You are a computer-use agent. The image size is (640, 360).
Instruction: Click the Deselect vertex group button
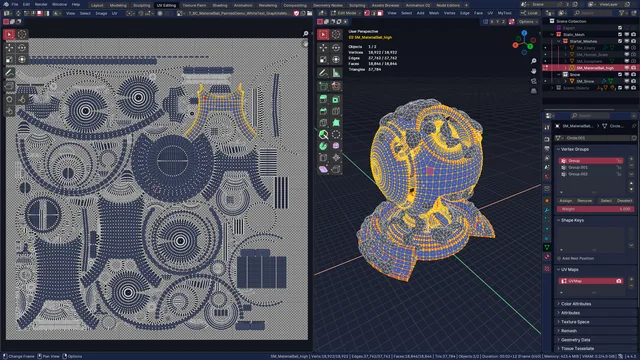624,201
